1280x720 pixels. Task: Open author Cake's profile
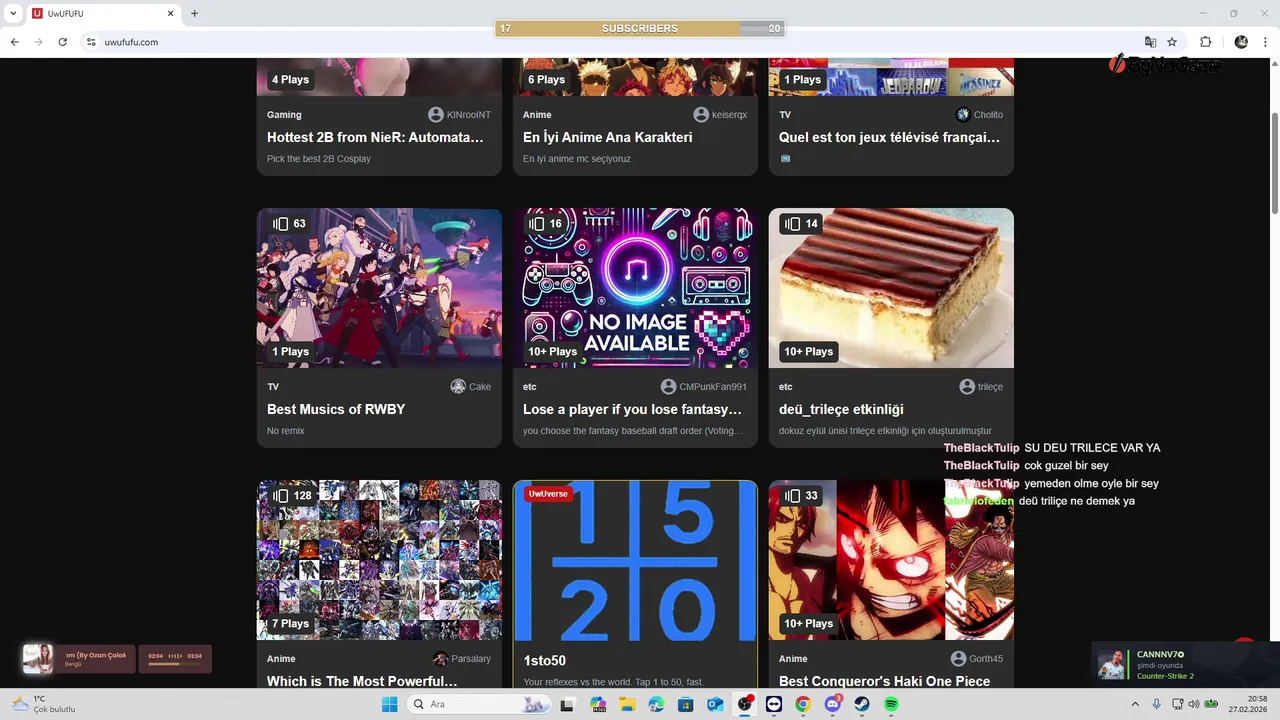(471, 386)
